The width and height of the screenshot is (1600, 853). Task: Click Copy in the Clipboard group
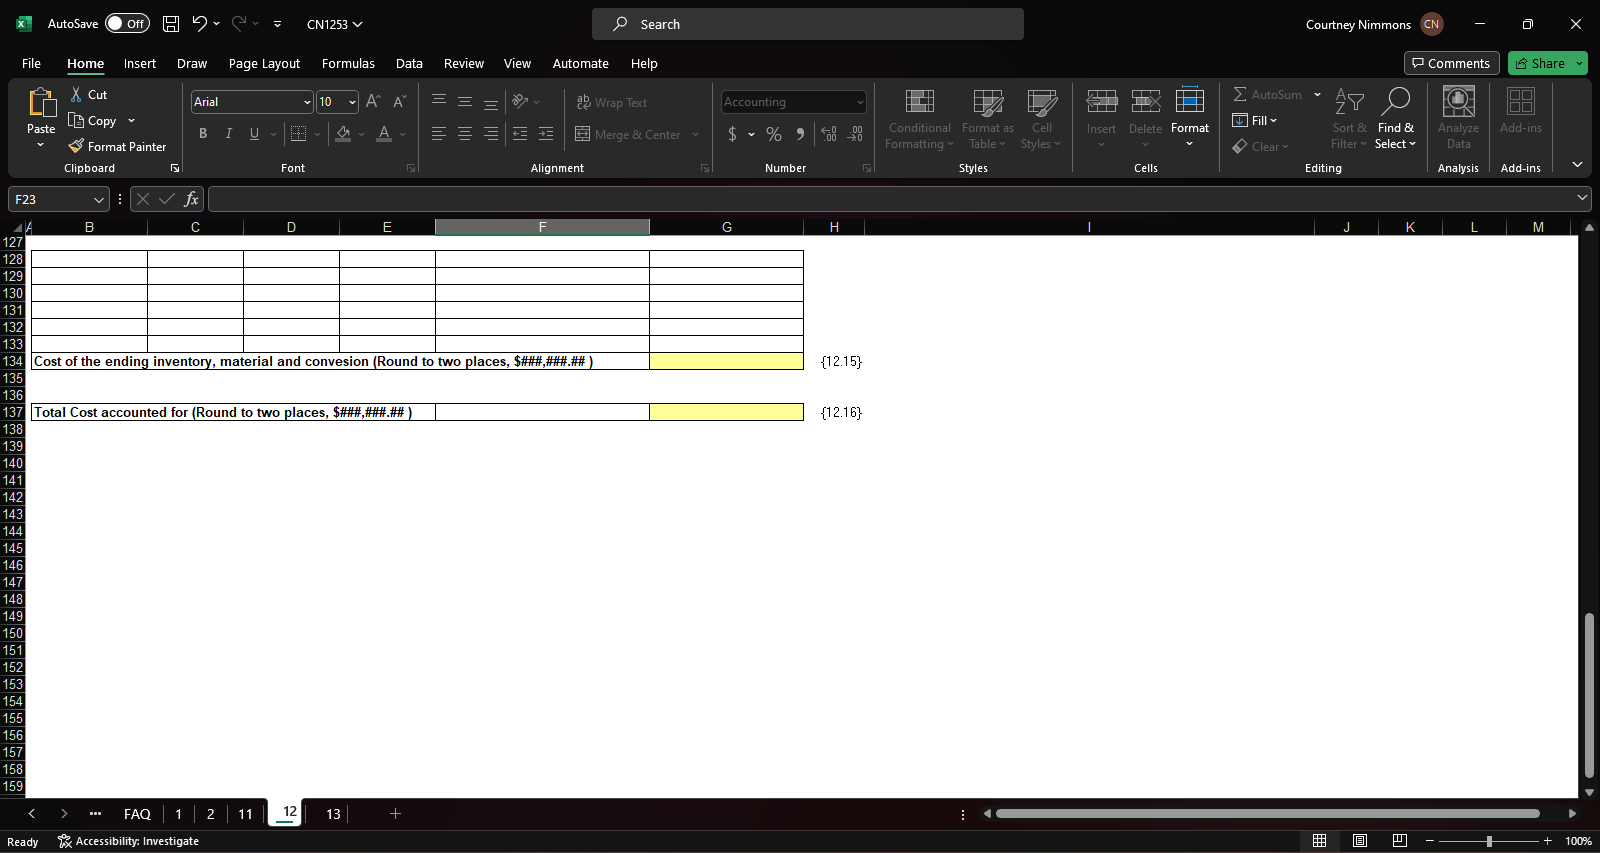(x=92, y=121)
